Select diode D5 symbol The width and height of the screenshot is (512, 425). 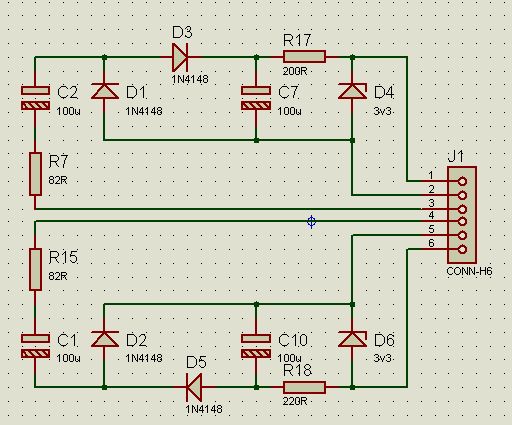[194, 387]
